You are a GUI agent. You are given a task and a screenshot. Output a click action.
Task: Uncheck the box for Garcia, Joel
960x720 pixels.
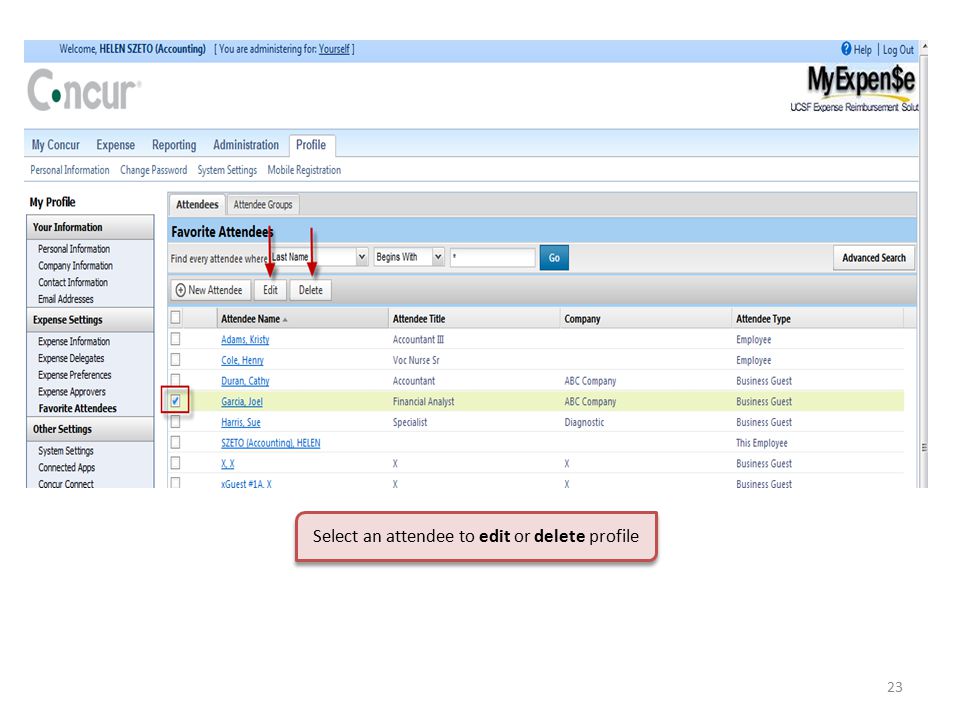click(176, 401)
